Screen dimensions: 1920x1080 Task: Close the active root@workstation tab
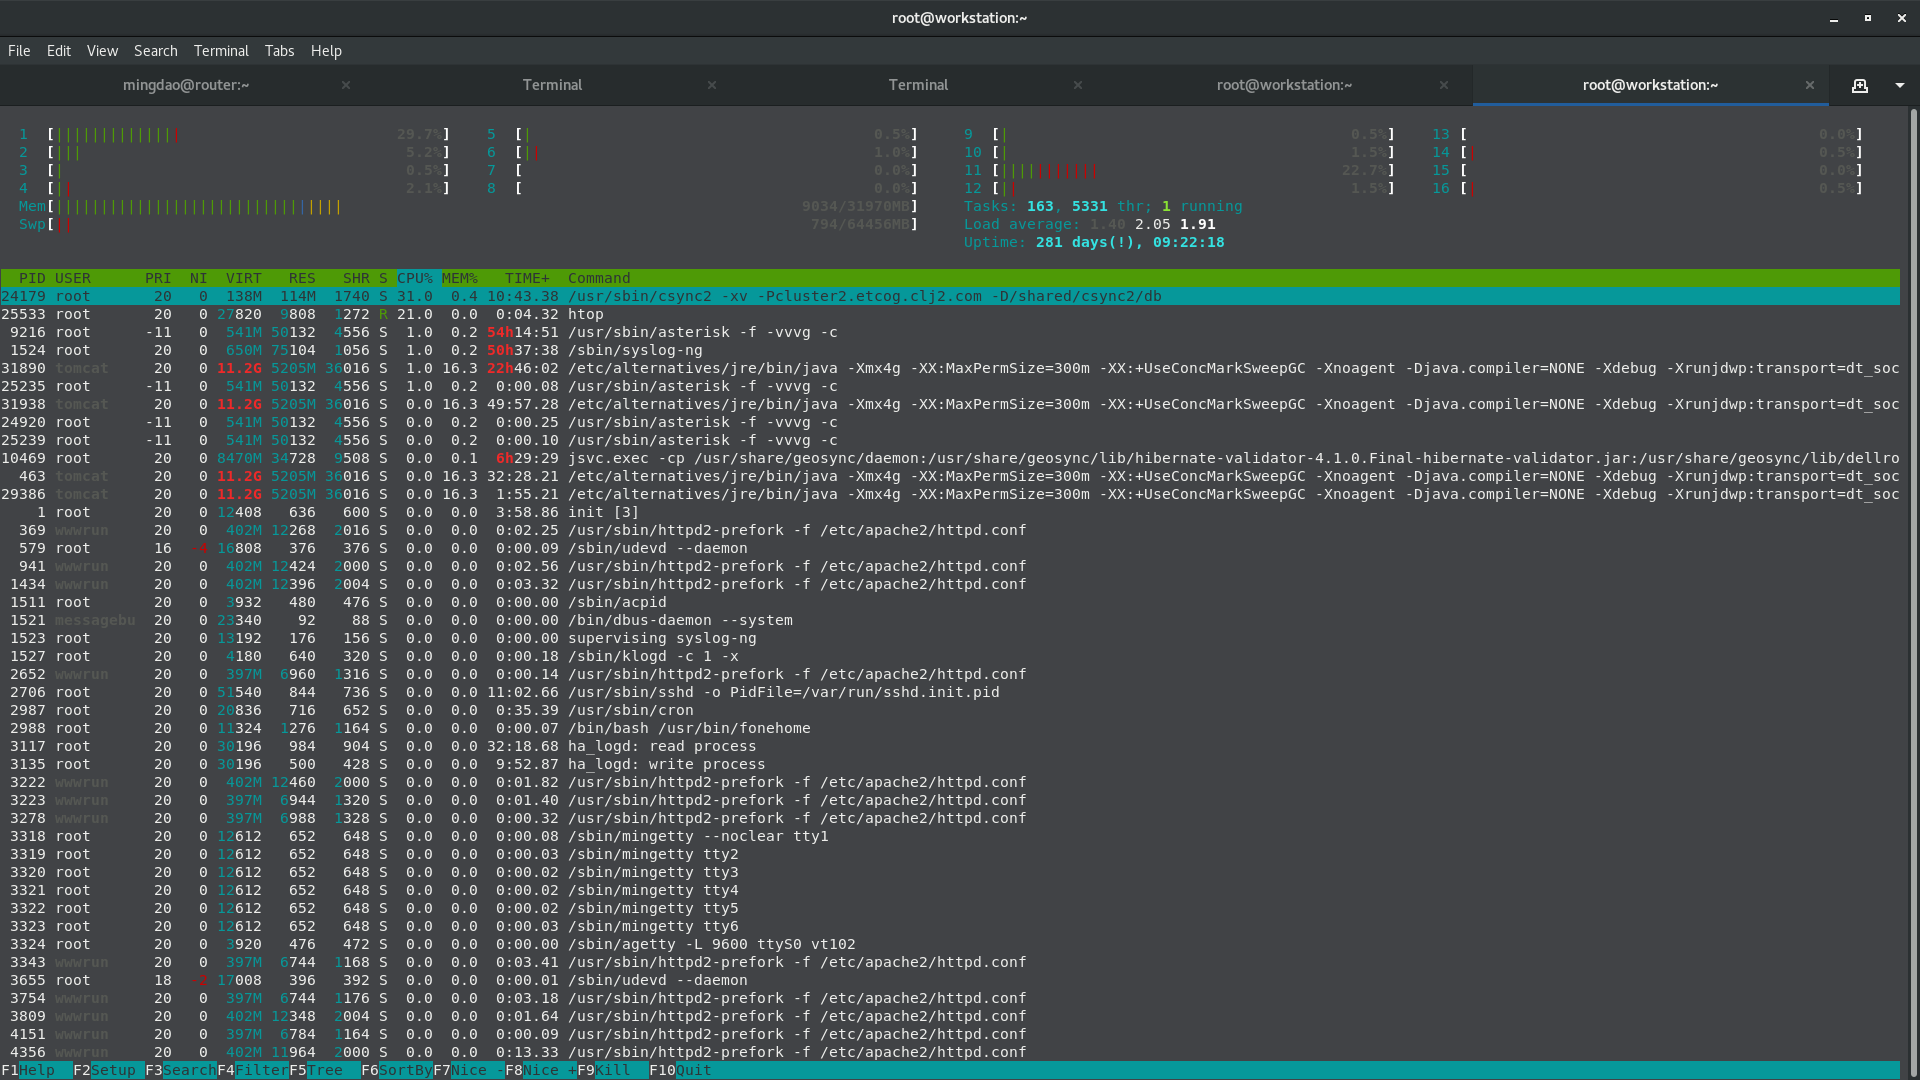[x=1810, y=85]
